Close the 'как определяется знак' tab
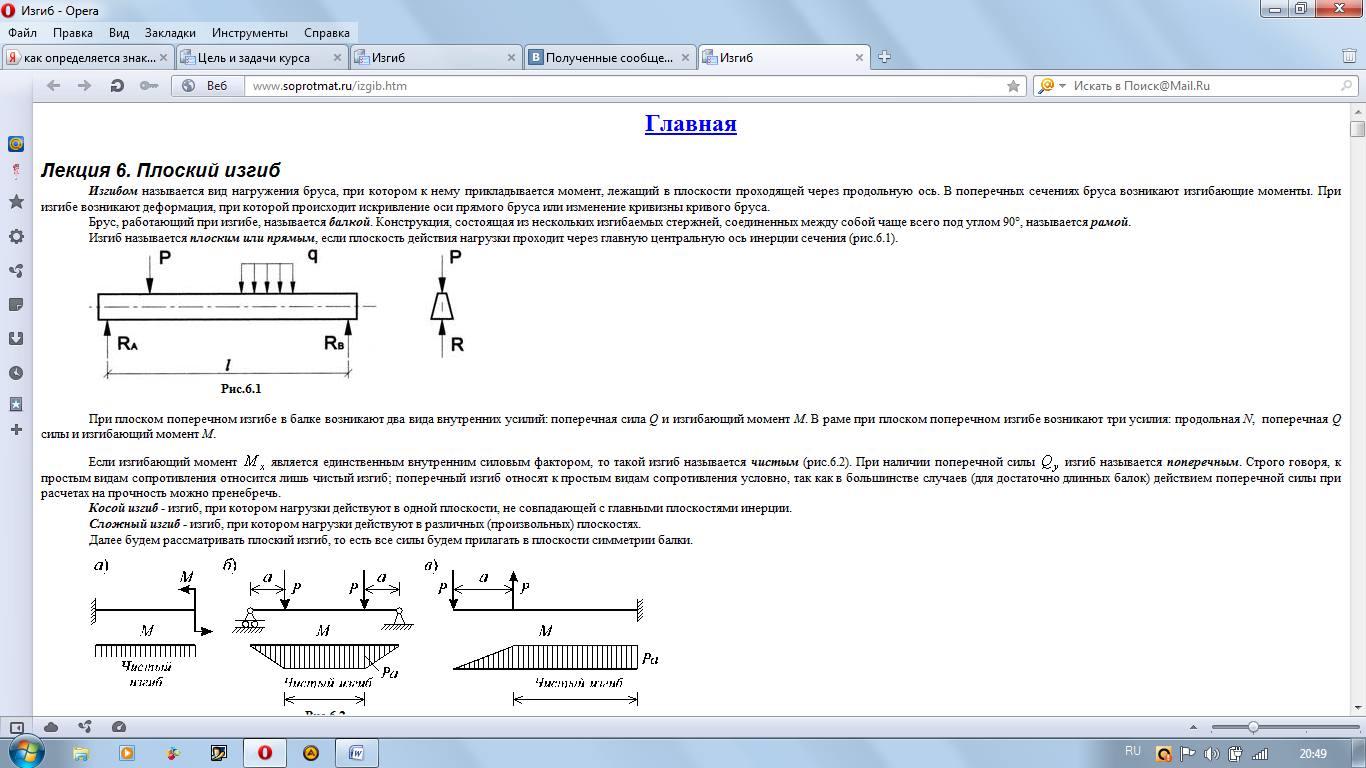 164,58
